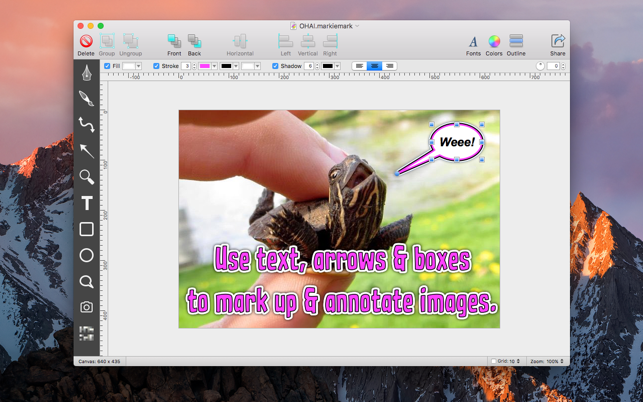Open the Colors picker
The width and height of the screenshot is (643, 402).
click(x=494, y=45)
